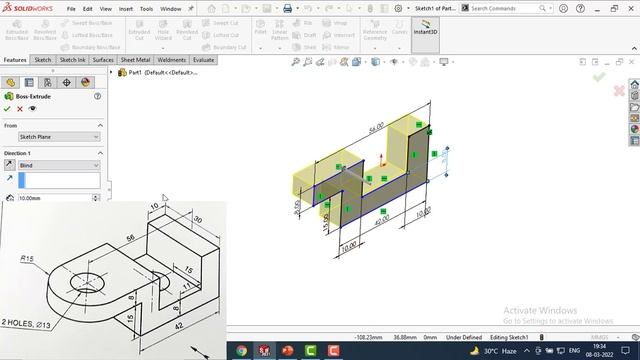Toggle the Instant3D button

tap(425, 34)
